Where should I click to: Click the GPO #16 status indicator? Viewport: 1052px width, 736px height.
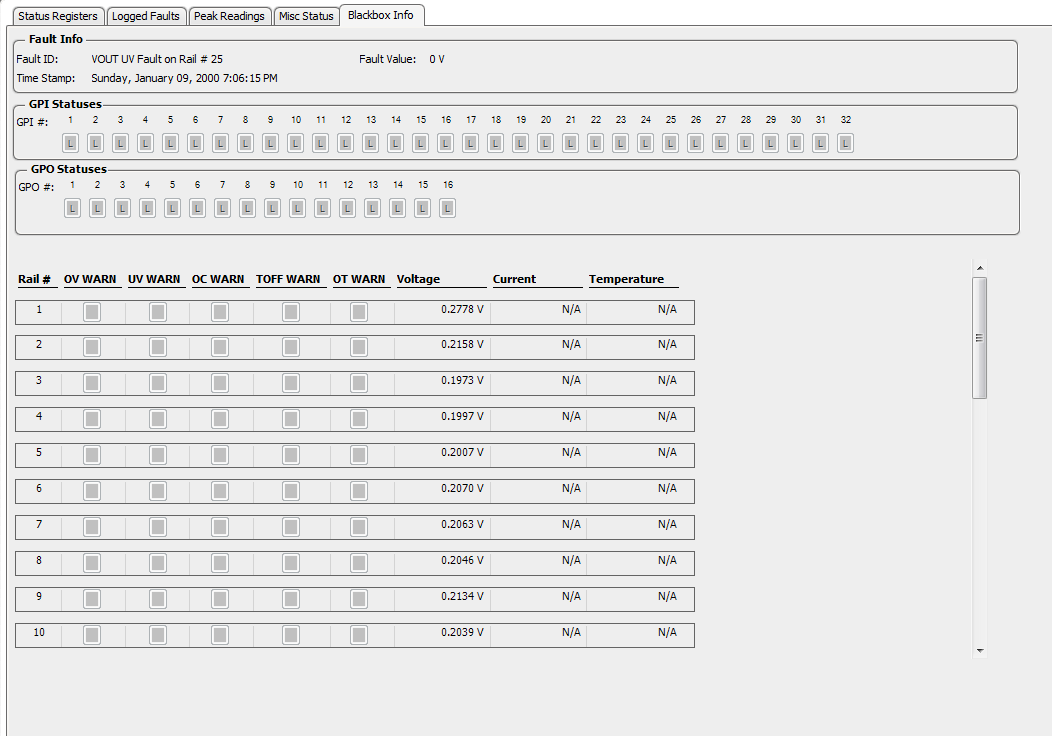click(446, 208)
